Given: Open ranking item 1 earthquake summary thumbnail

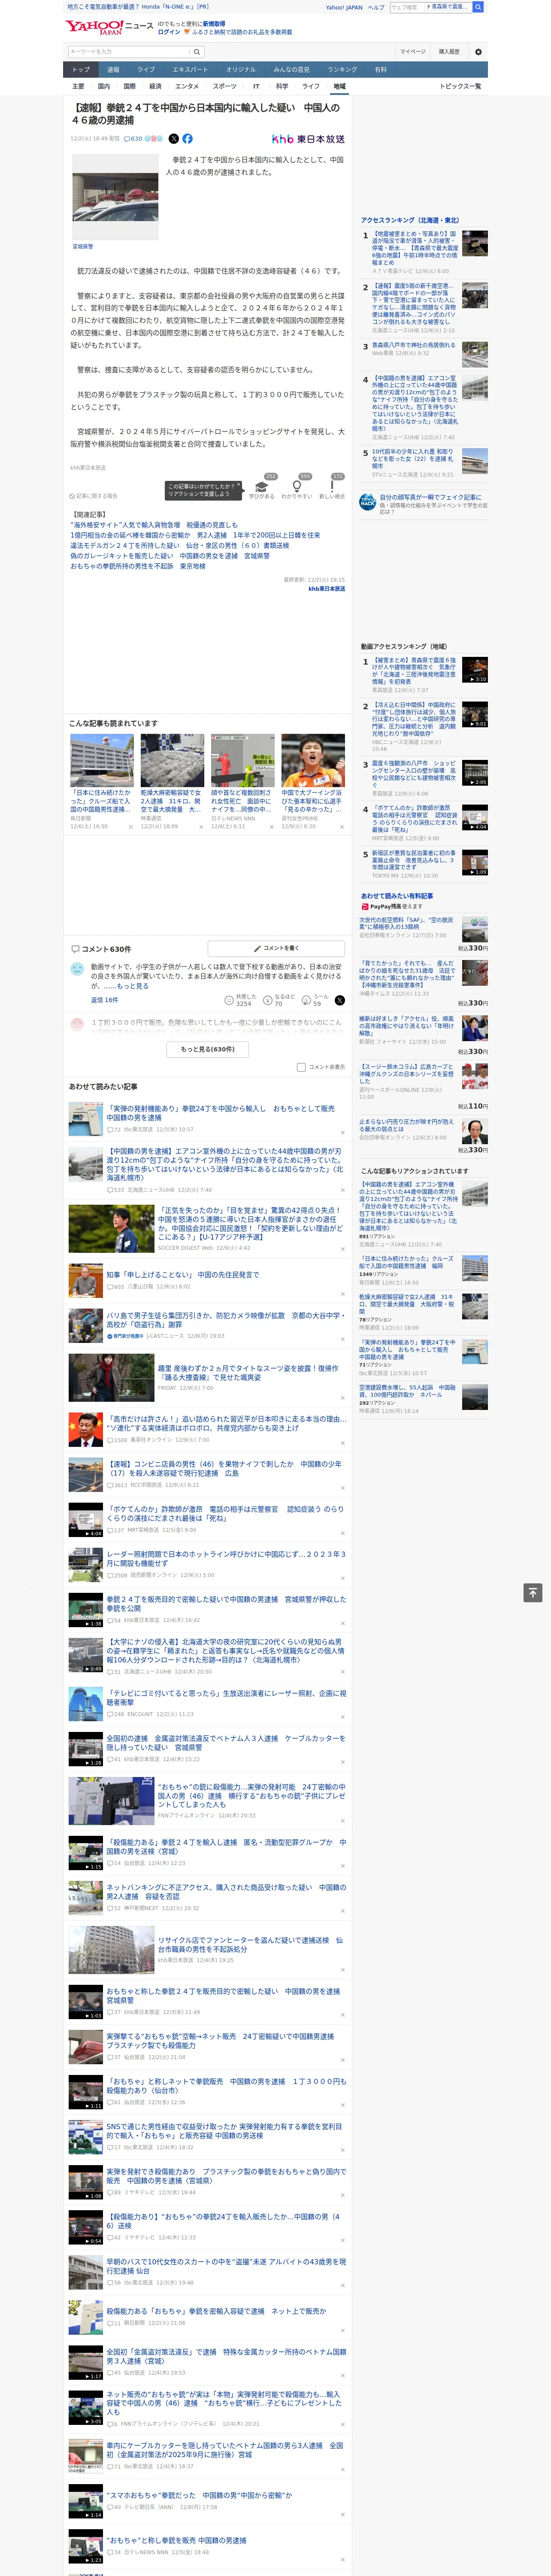Looking at the screenshot, I should click(x=475, y=243).
